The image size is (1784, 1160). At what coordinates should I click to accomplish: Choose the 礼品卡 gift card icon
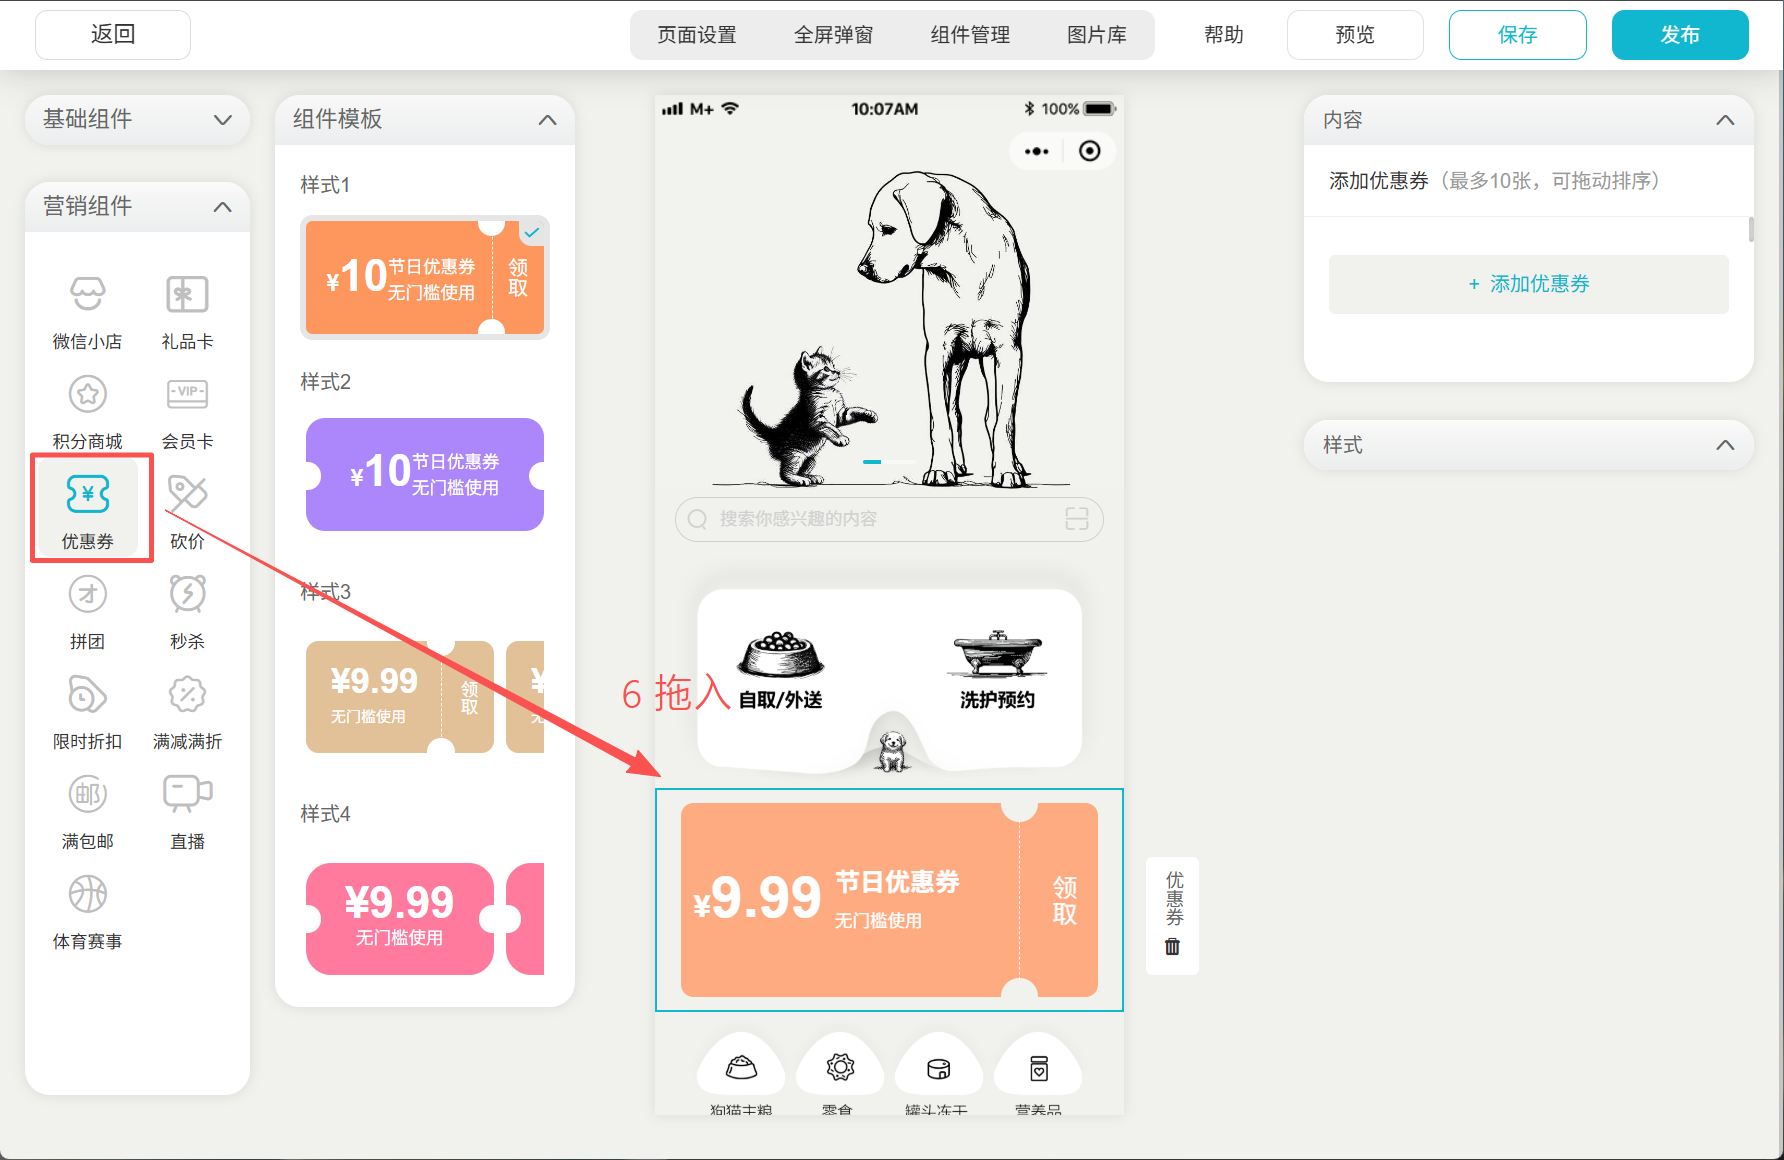click(187, 295)
